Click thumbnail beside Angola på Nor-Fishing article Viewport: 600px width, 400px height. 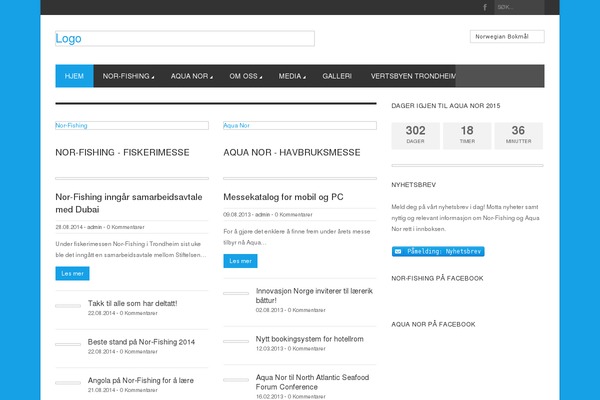68,383
